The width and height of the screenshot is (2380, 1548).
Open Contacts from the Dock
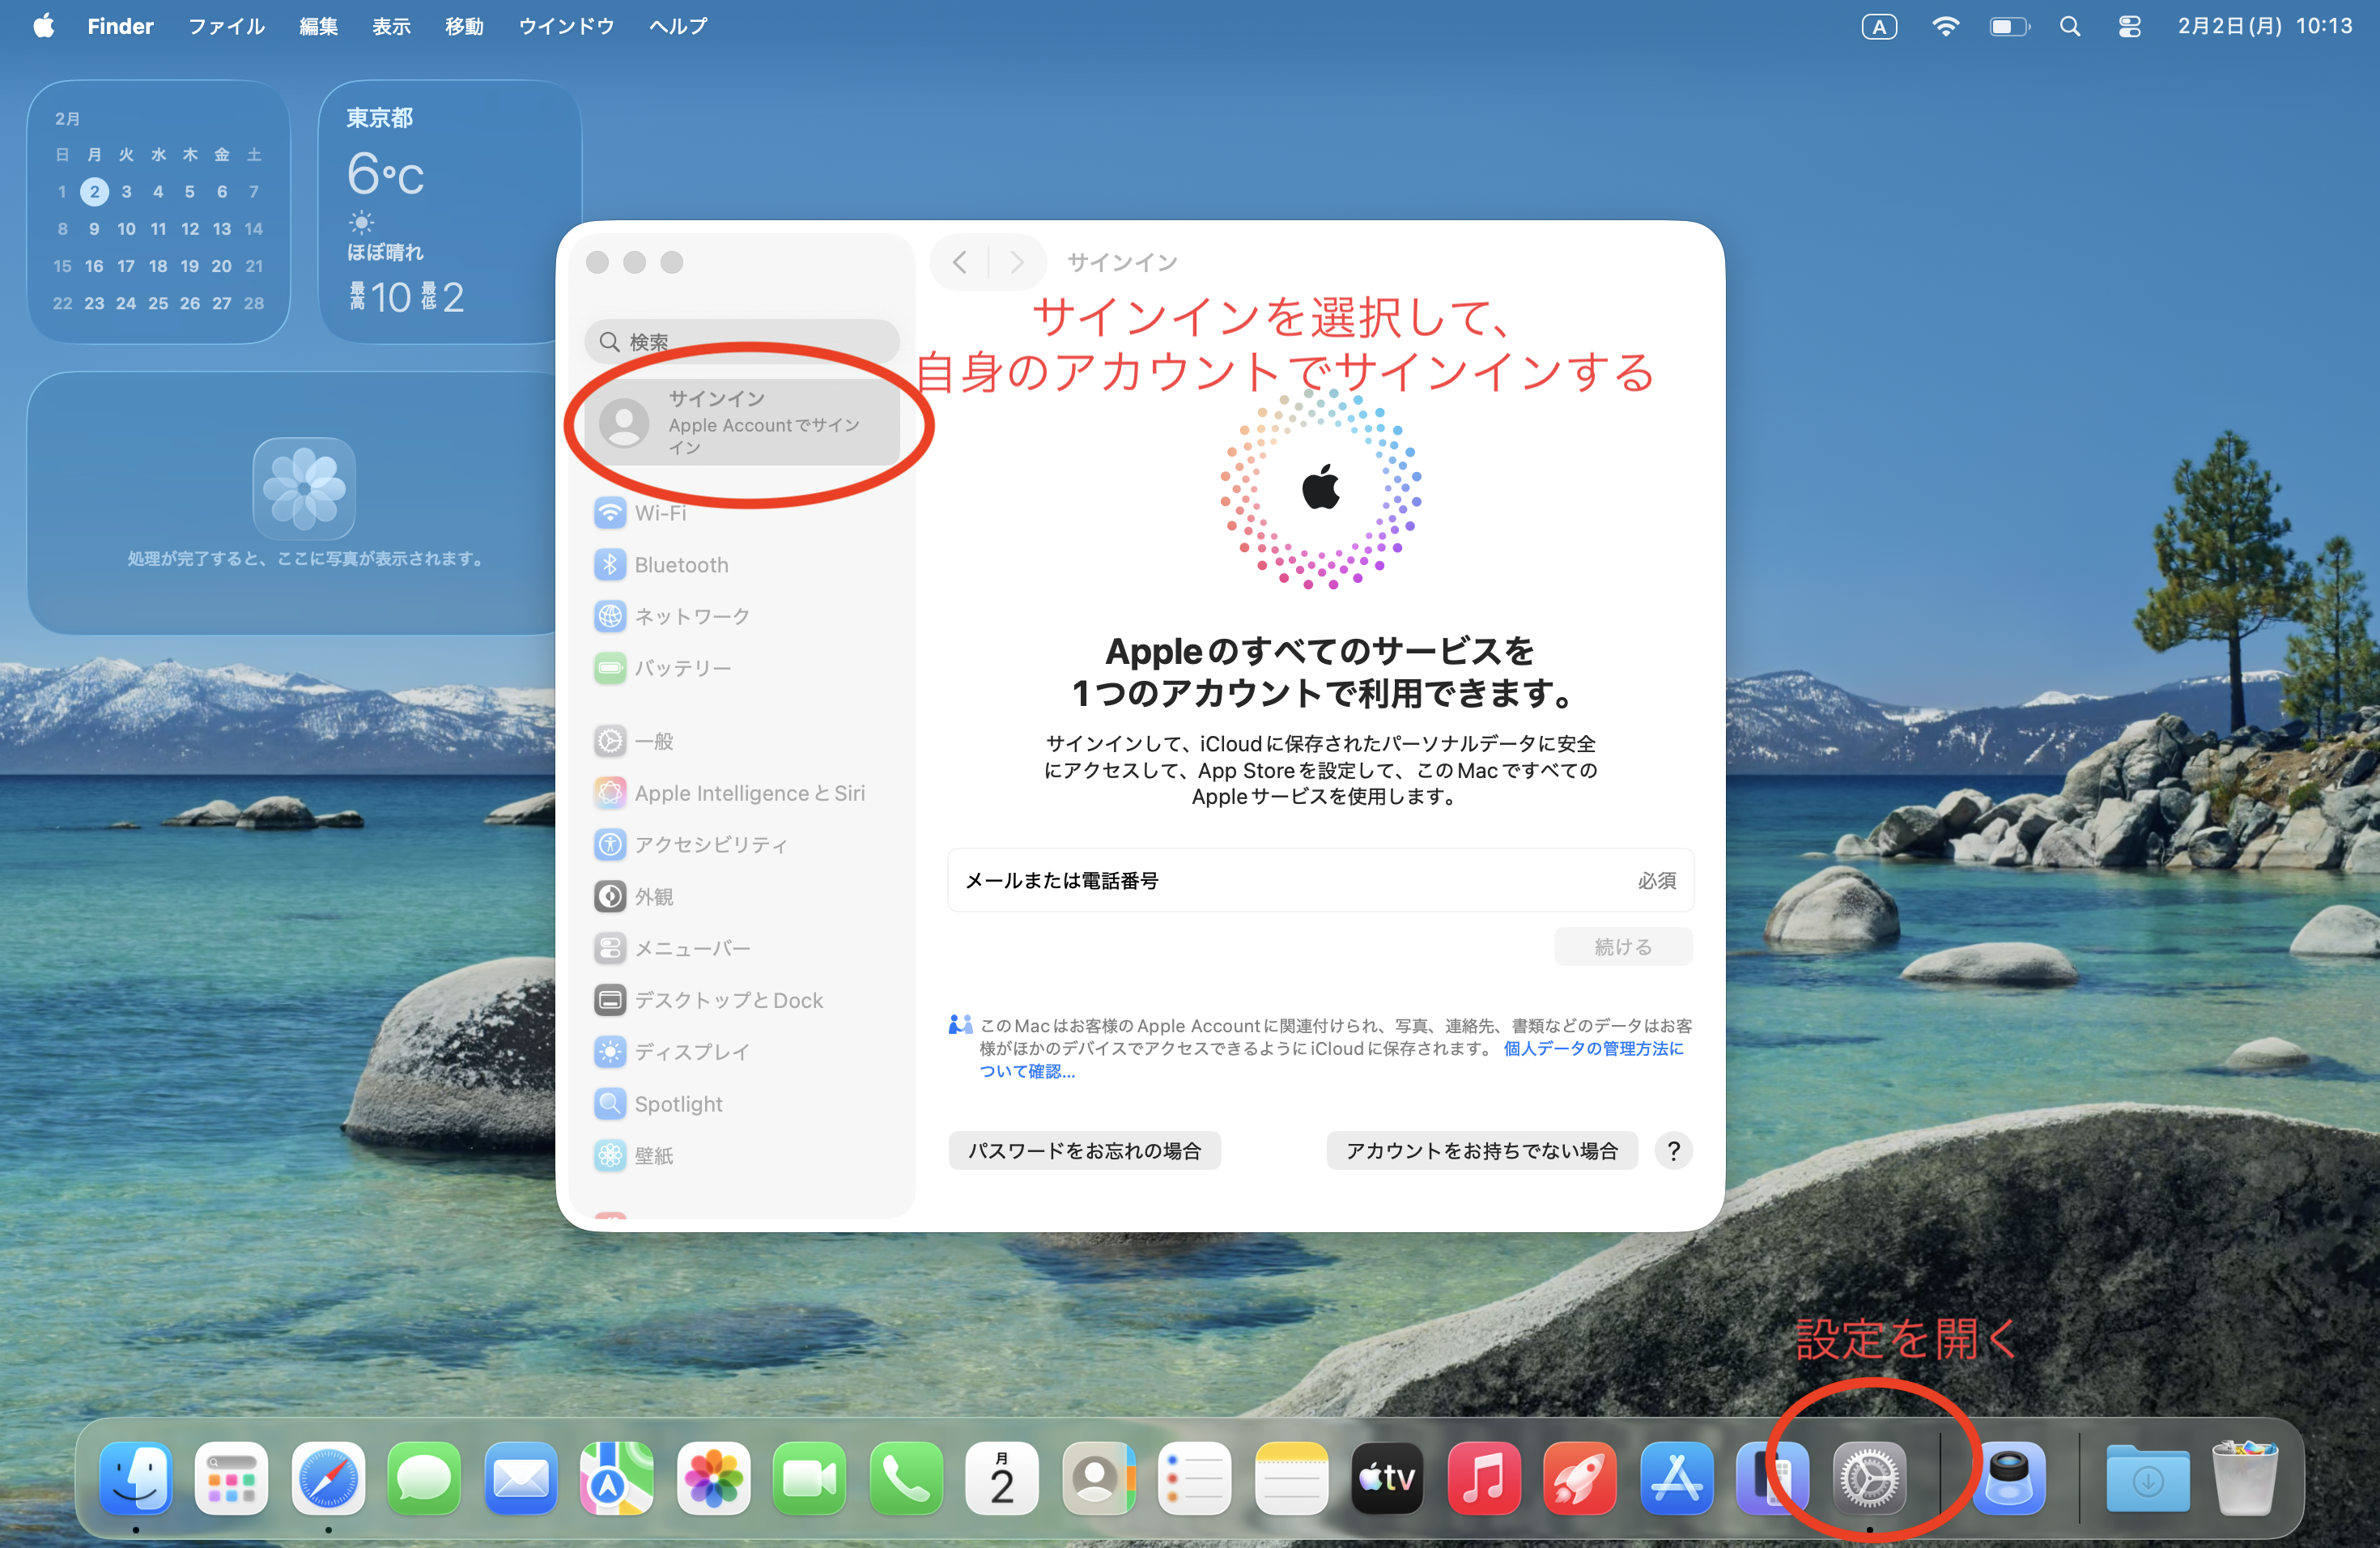1099,1477
